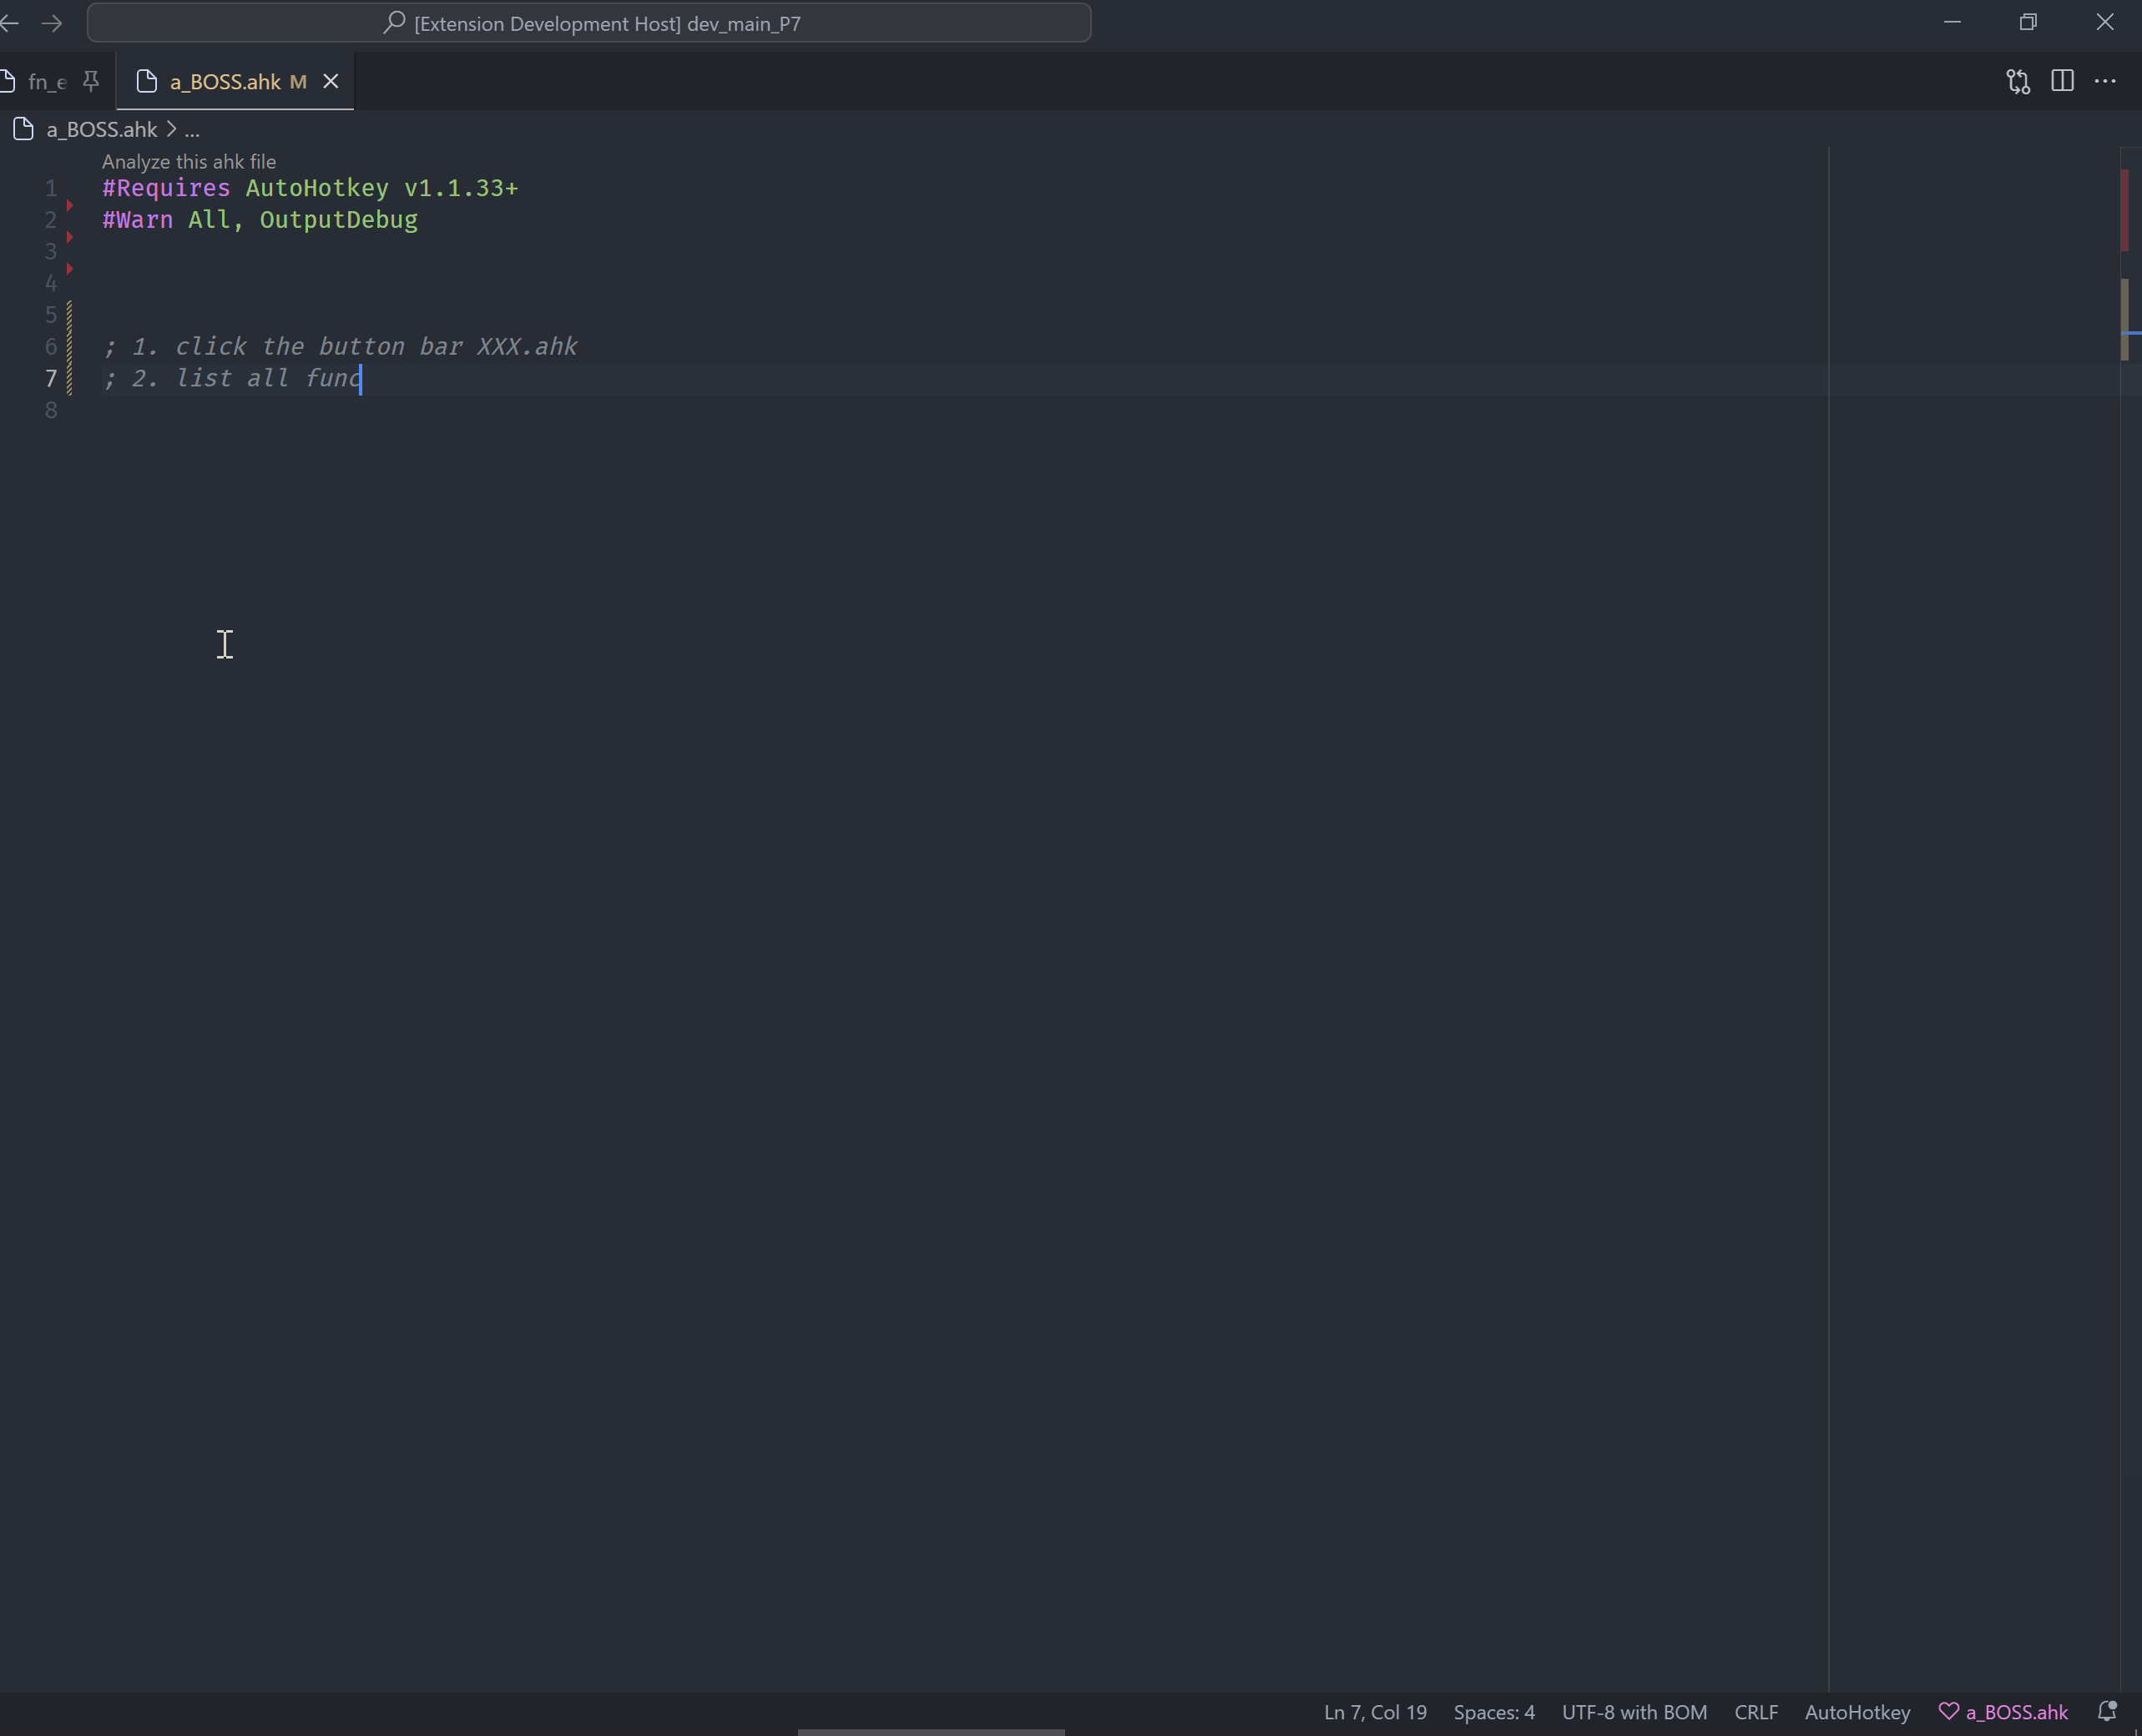Open Spaces: 4 indentation setting

click(x=1493, y=1712)
